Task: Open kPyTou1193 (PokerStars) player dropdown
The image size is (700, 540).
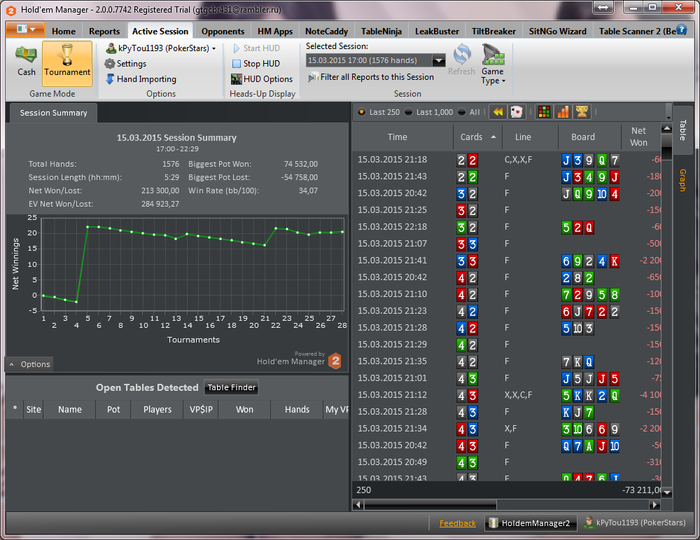Action: [x=161, y=48]
